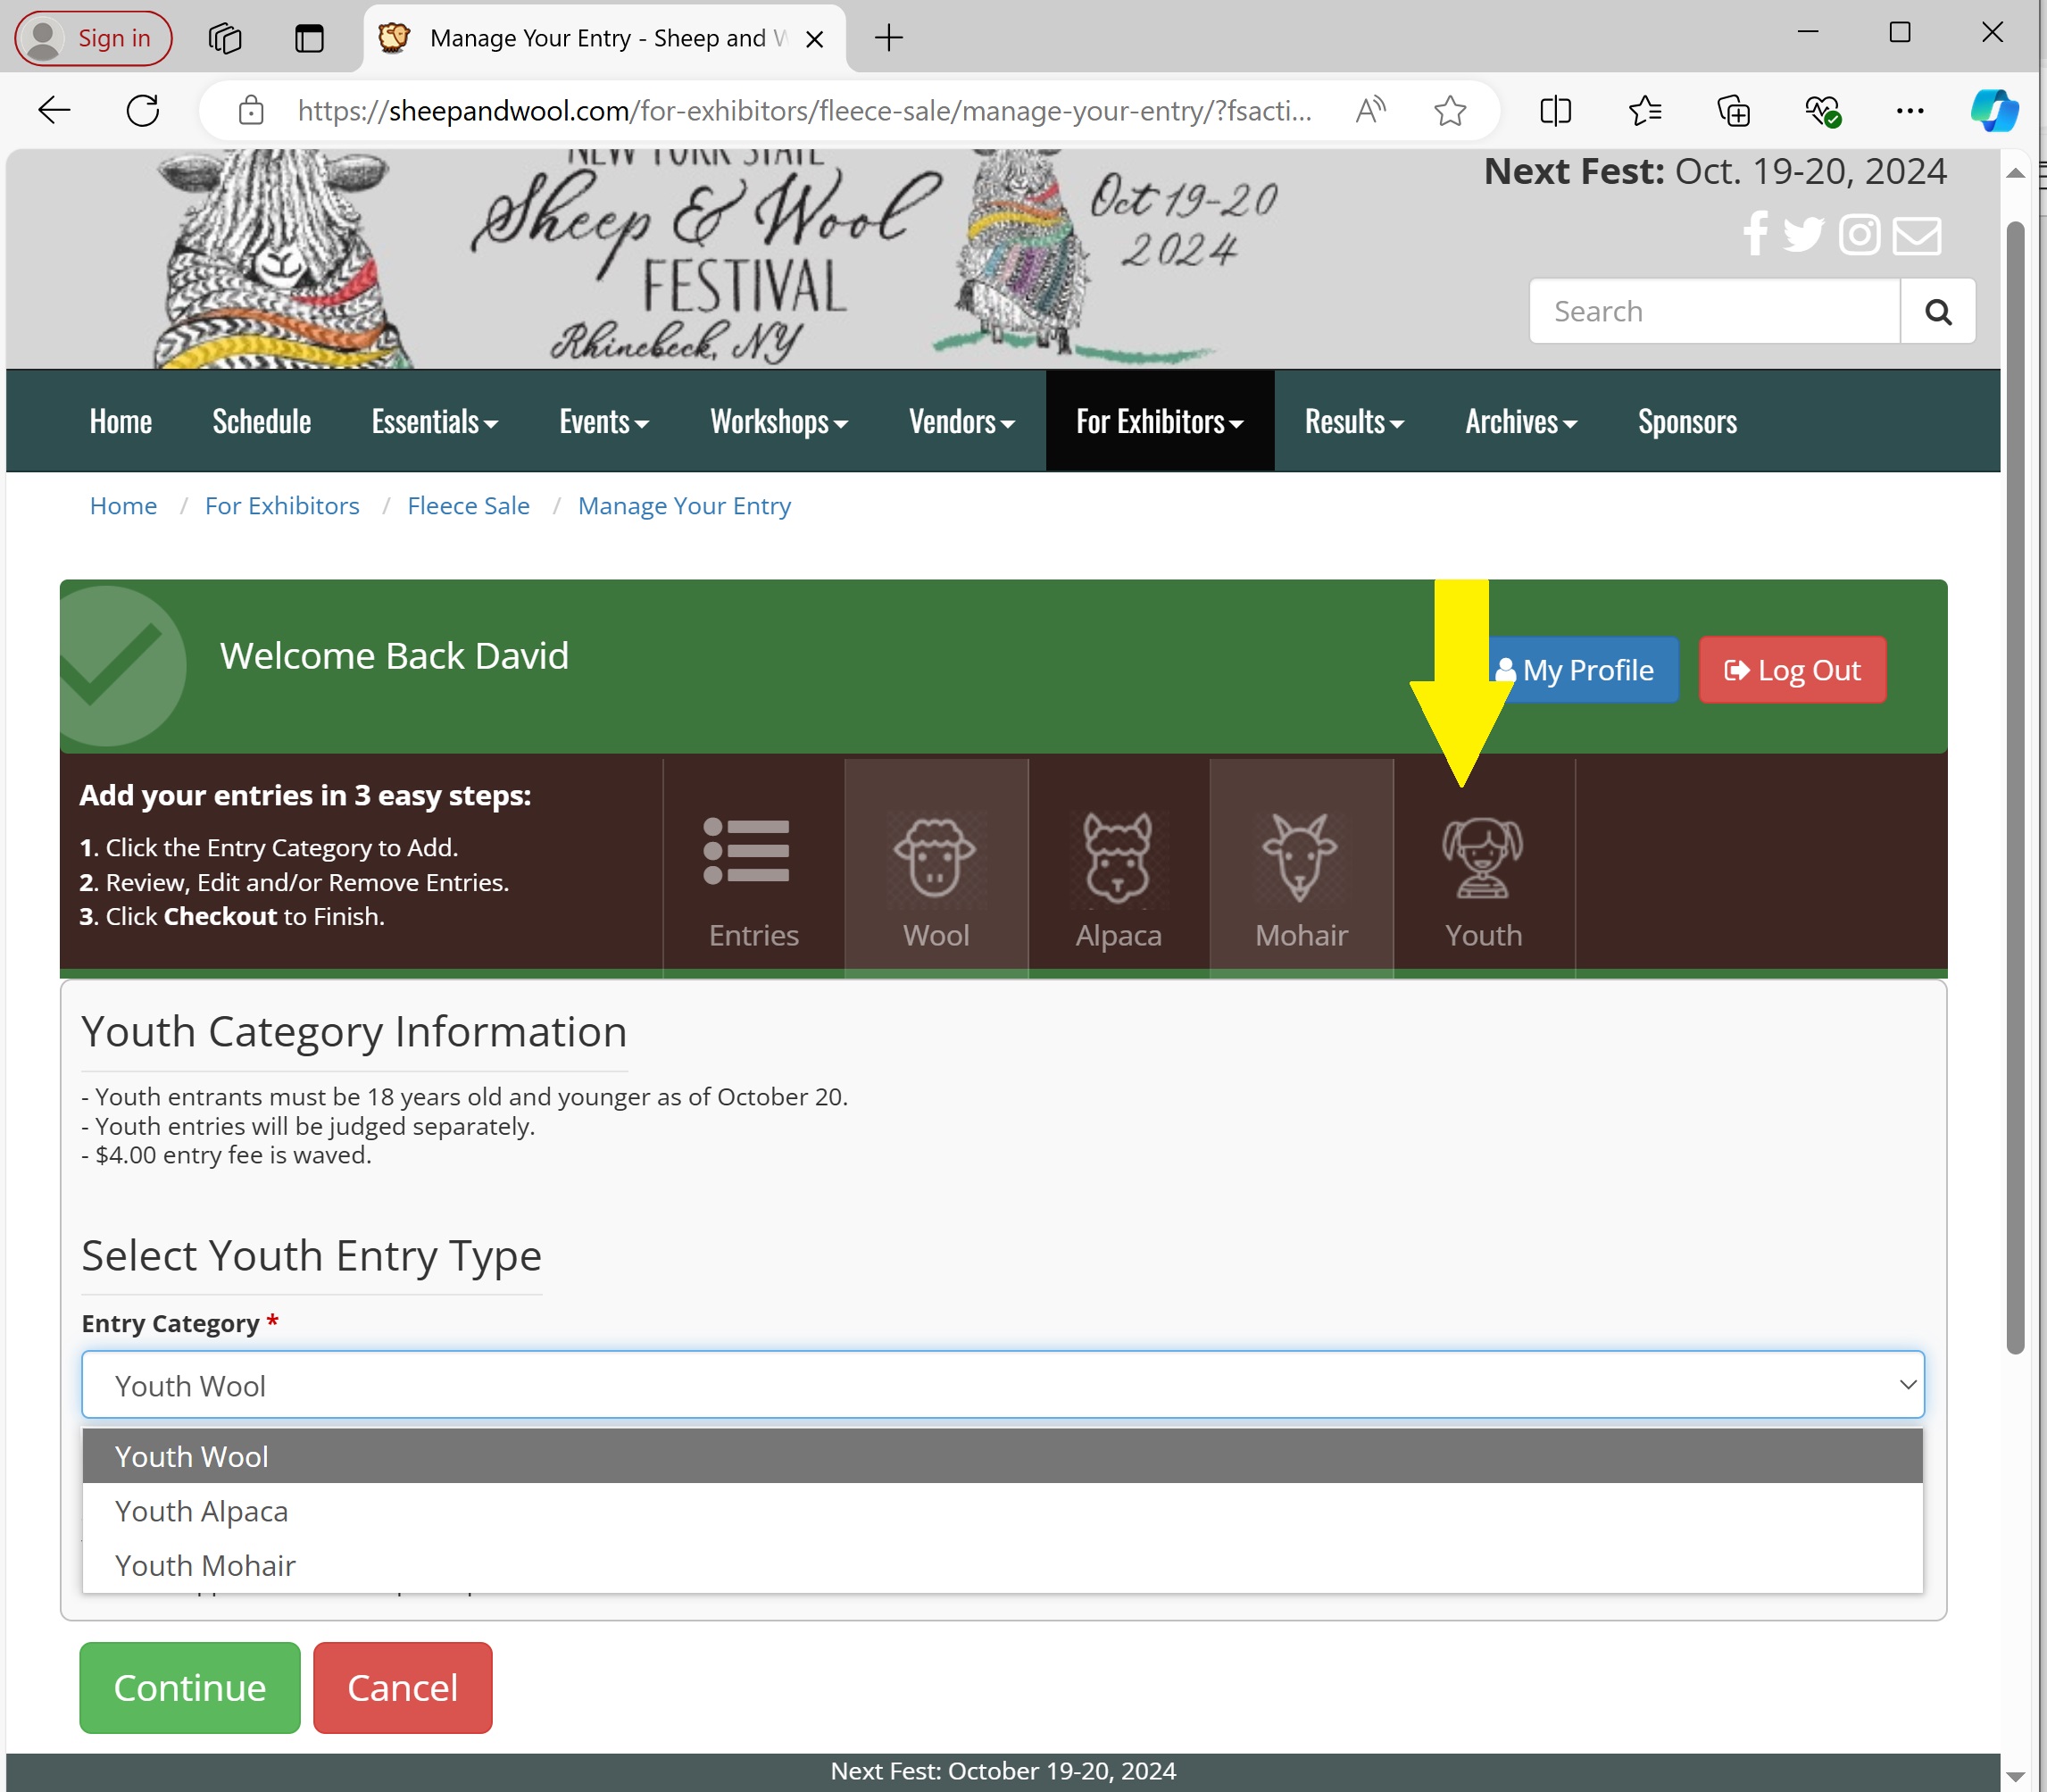Submit search with magnifier button
The image size is (2047, 1792).
coord(1938,312)
